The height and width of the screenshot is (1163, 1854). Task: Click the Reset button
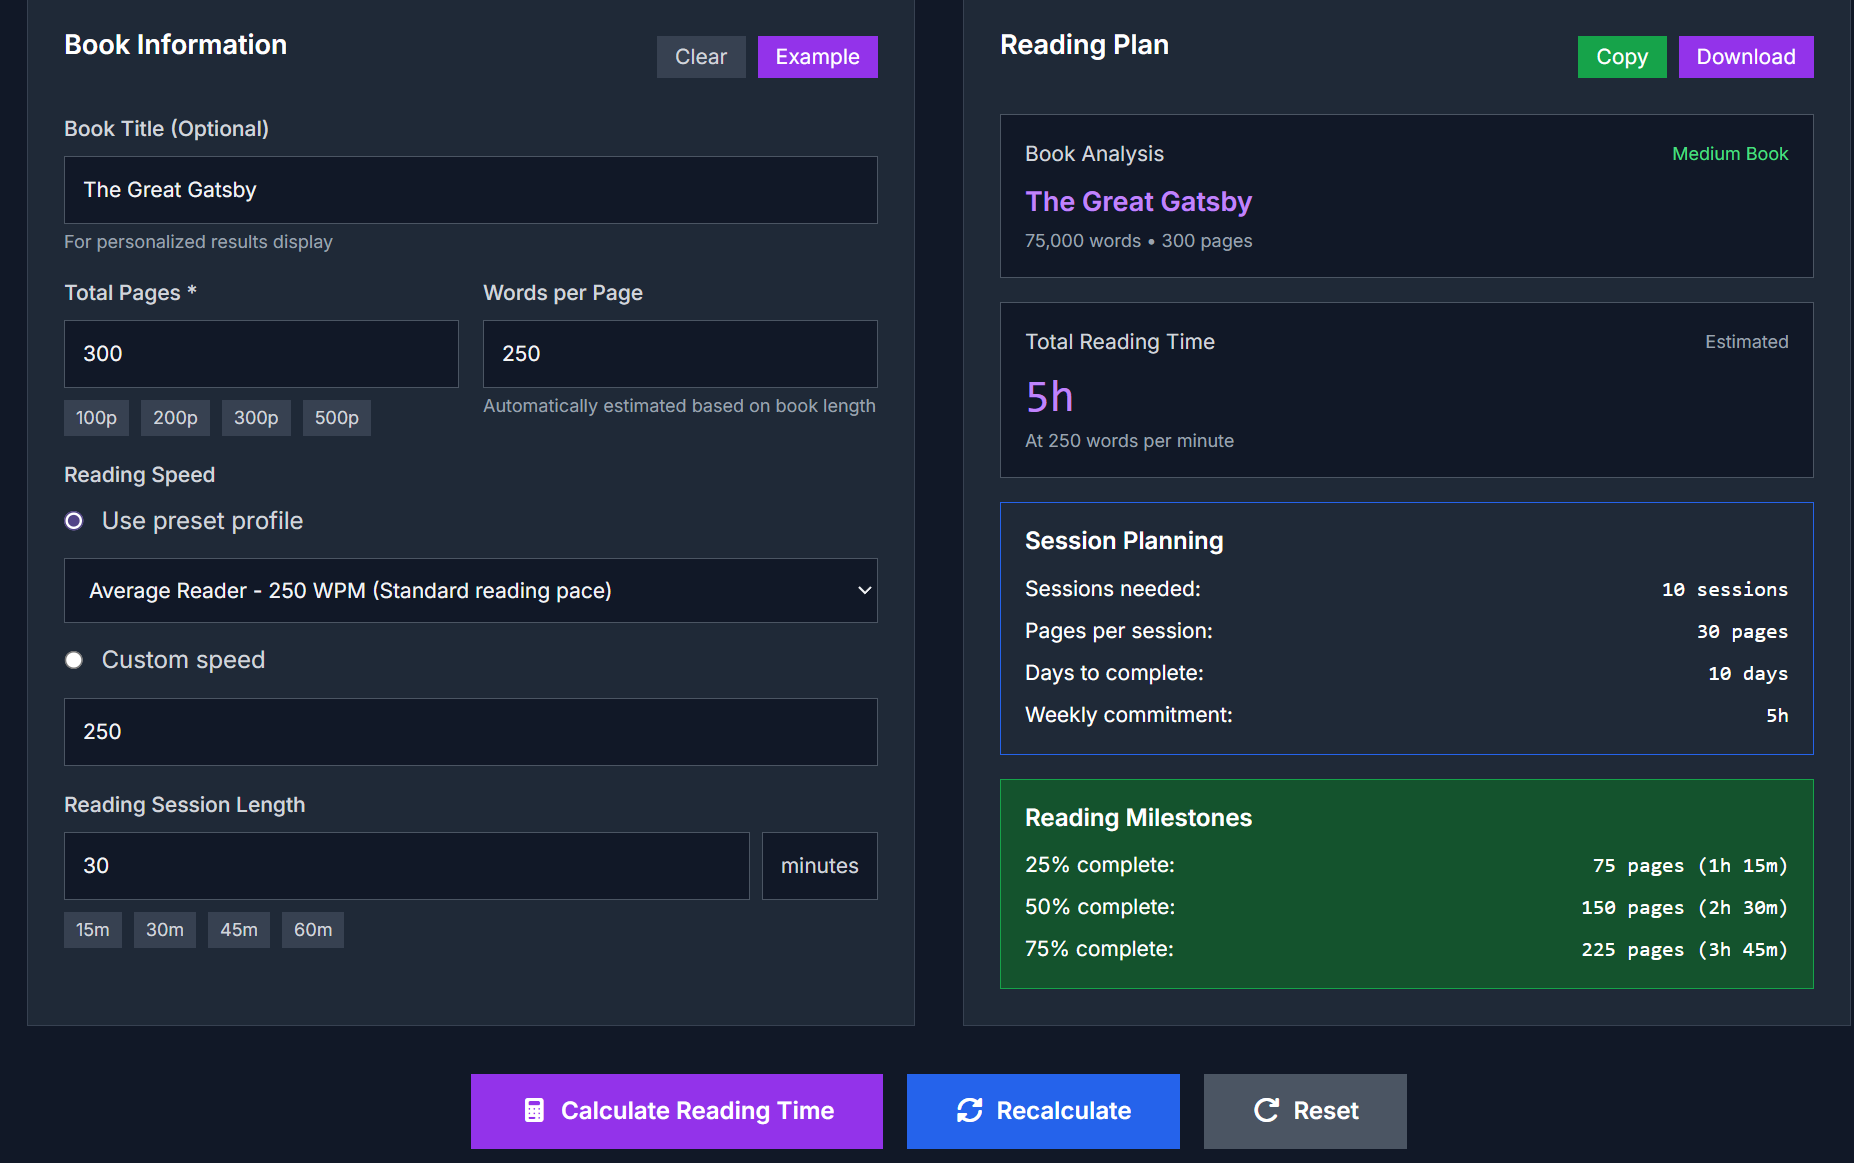1305,1111
